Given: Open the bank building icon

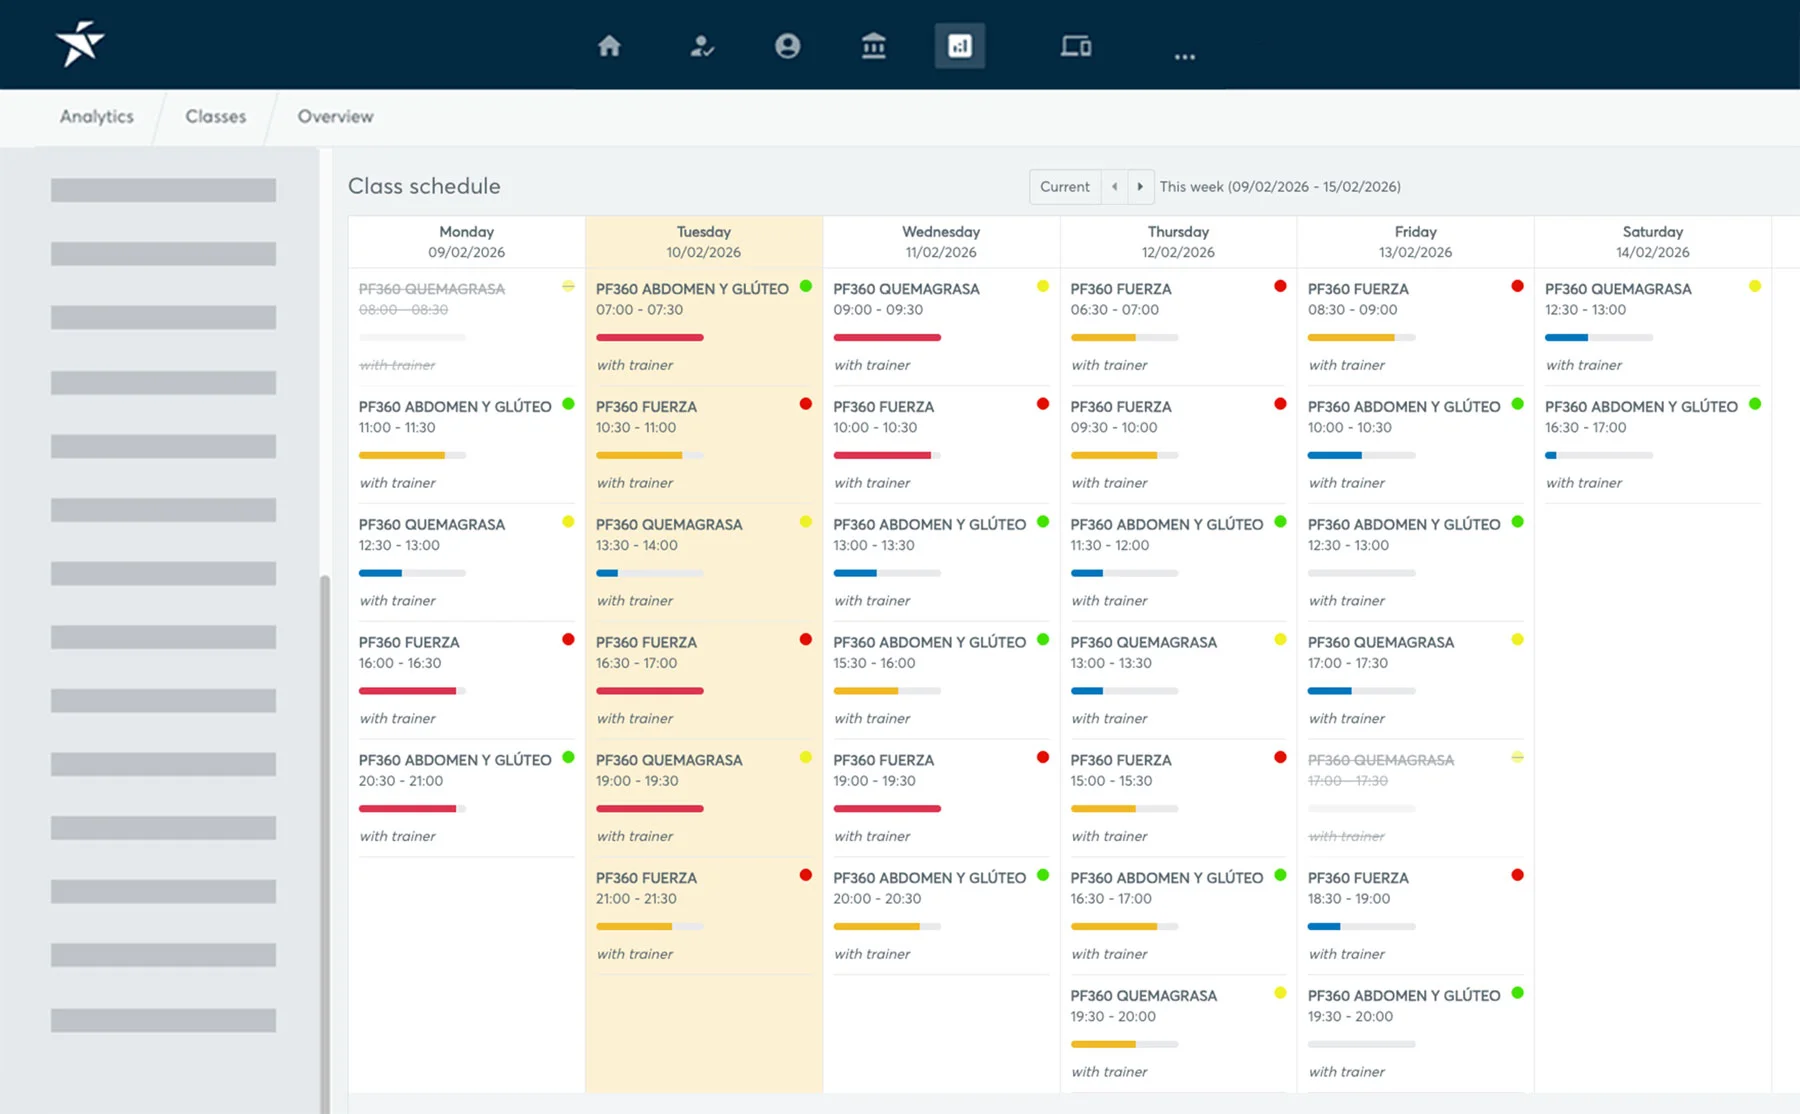Looking at the screenshot, I should (874, 46).
